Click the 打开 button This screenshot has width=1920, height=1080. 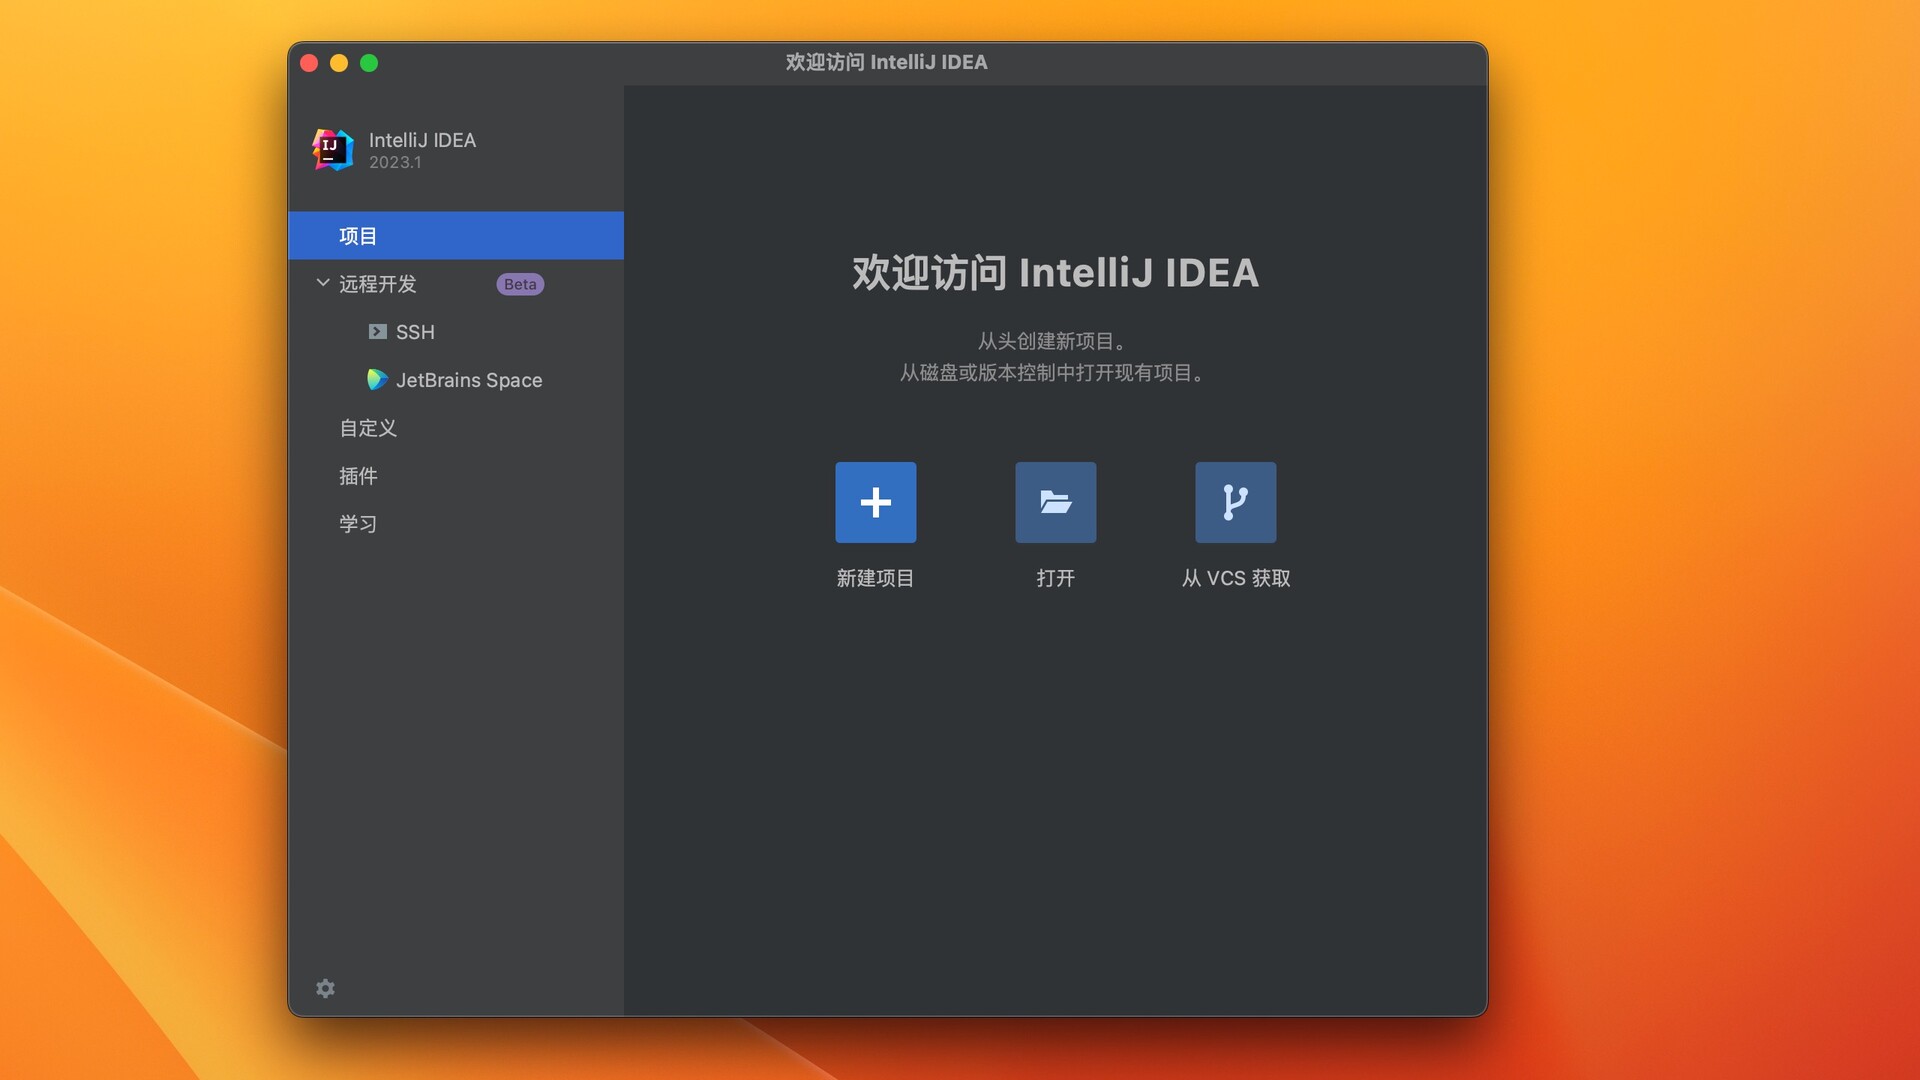[x=1055, y=578]
